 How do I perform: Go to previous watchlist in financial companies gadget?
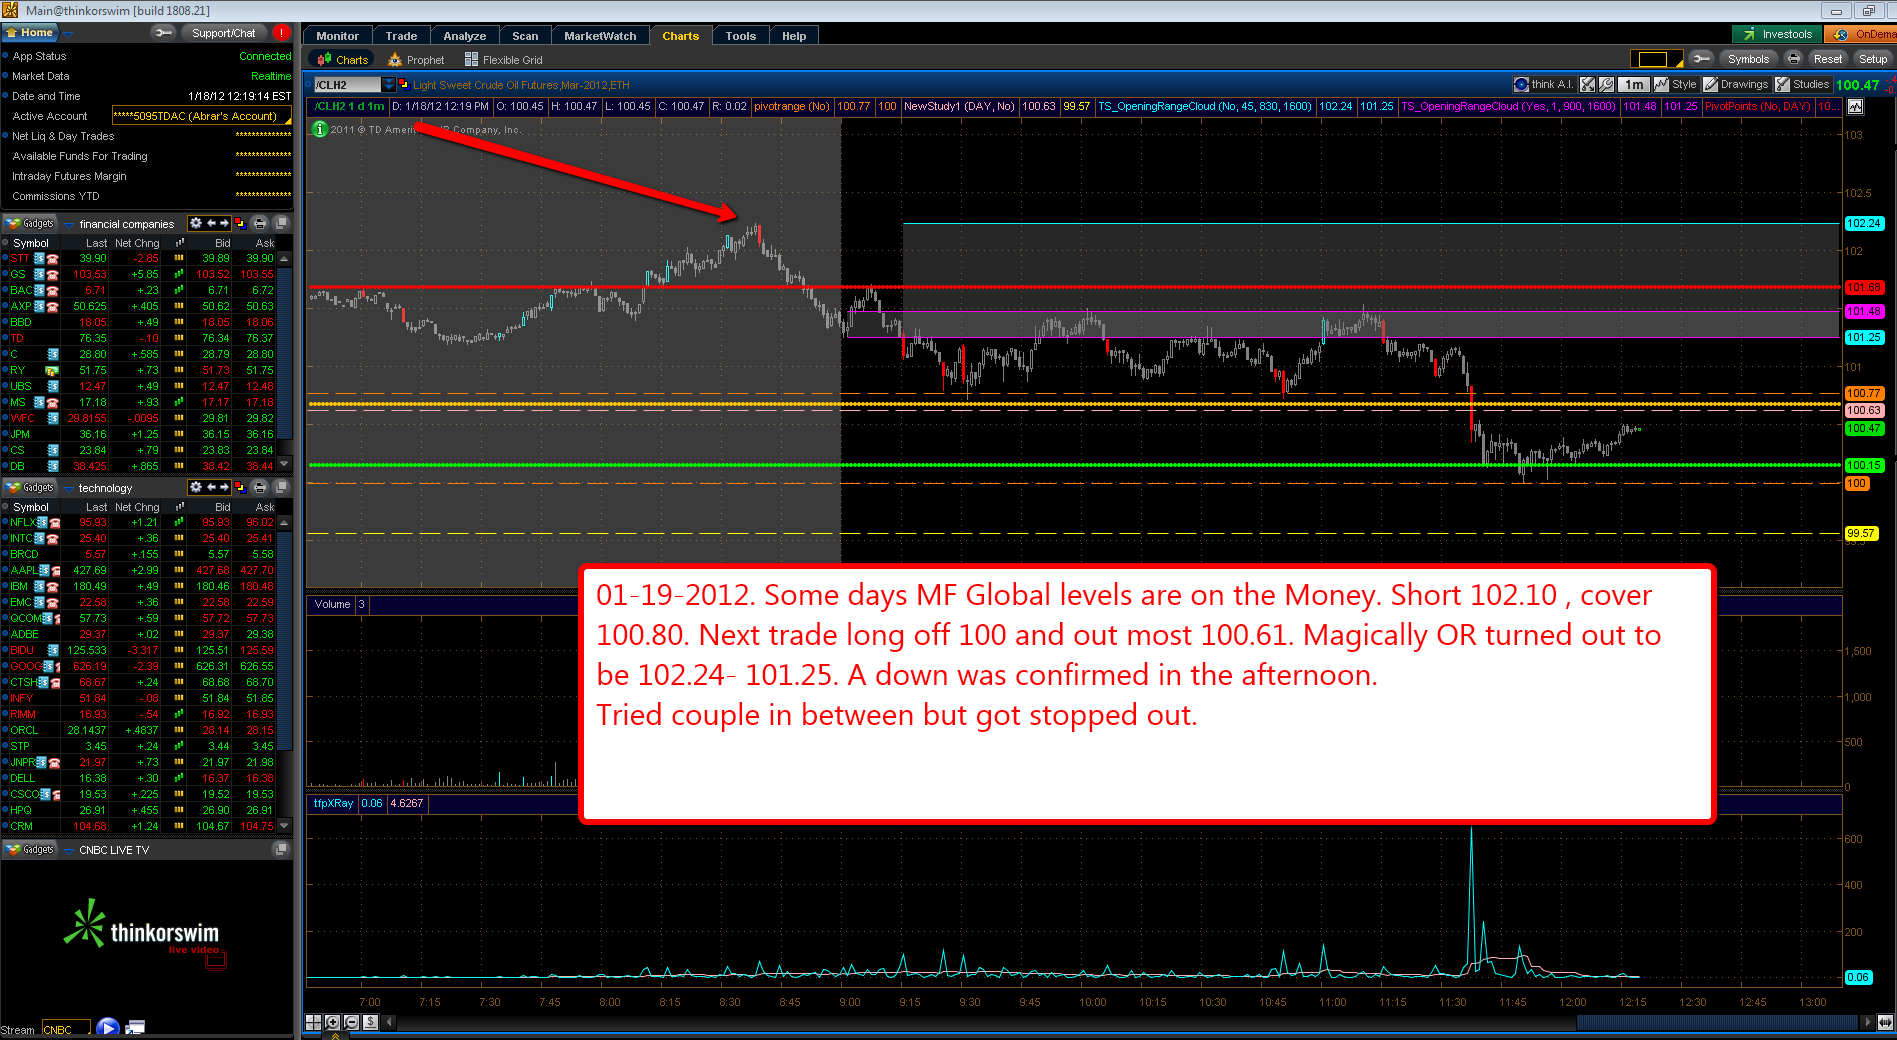(x=211, y=223)
